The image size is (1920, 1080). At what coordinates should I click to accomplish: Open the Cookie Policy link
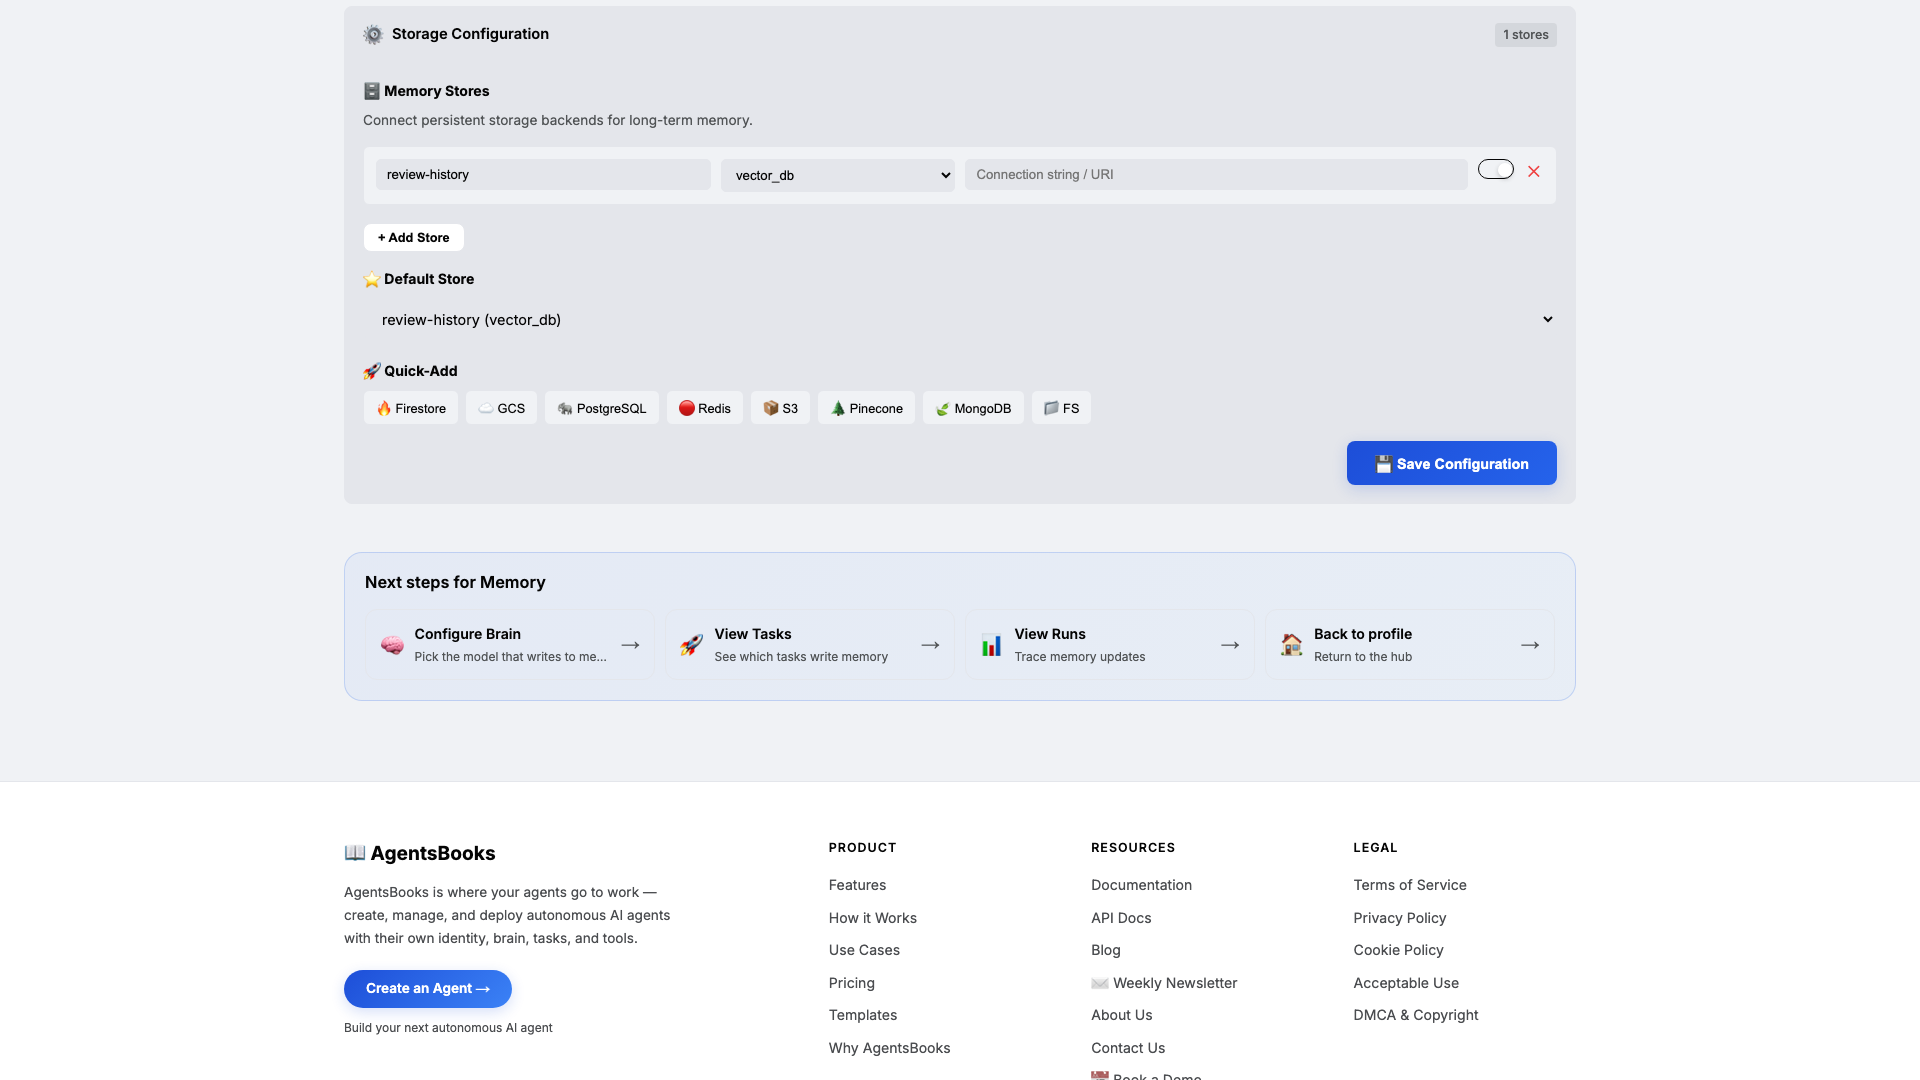pos(1398,950)
